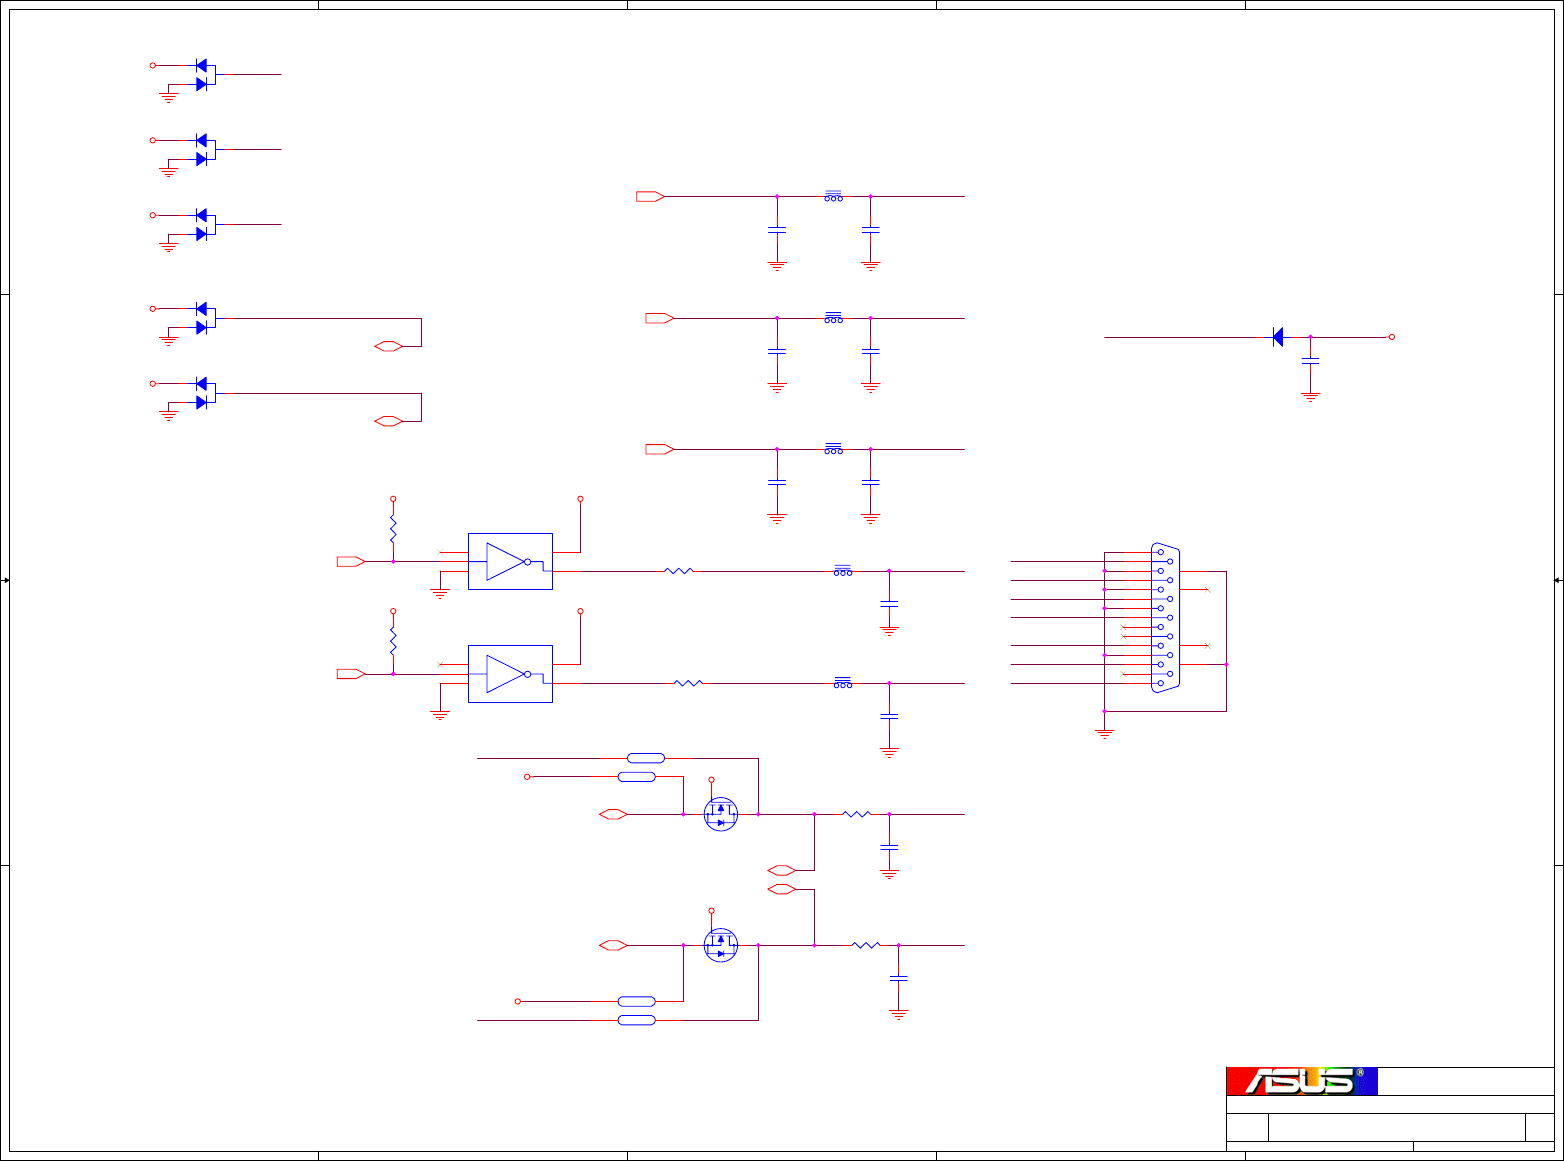Click the pull-up resistor above the upper inverter input
The height and width of the screenshot is (1162, 1564).
pyautogui.click(x=393, y=529)
